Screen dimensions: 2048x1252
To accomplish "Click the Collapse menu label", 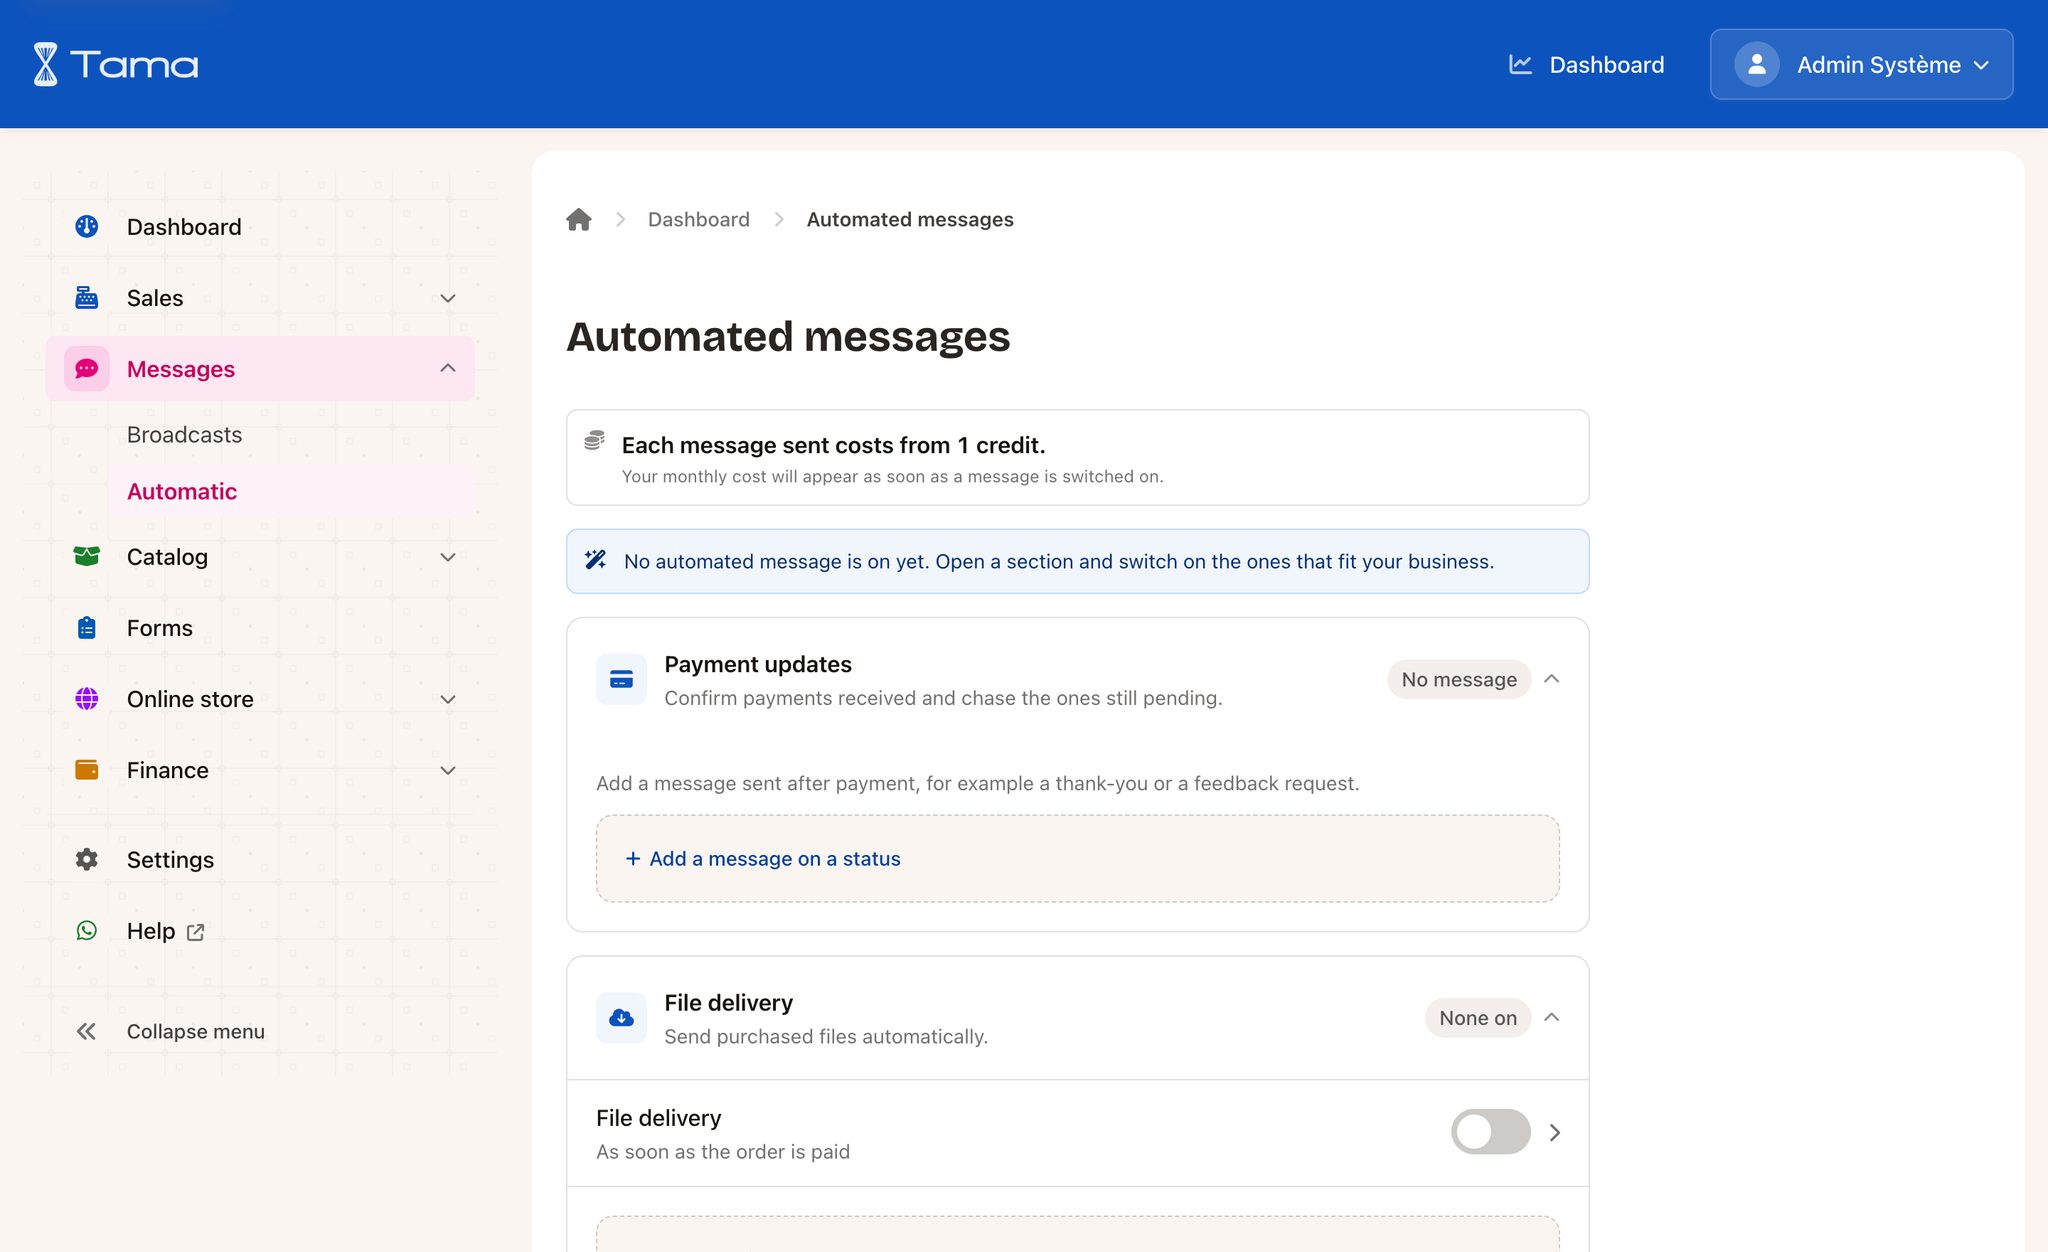I will click(x=195, y=1032).
